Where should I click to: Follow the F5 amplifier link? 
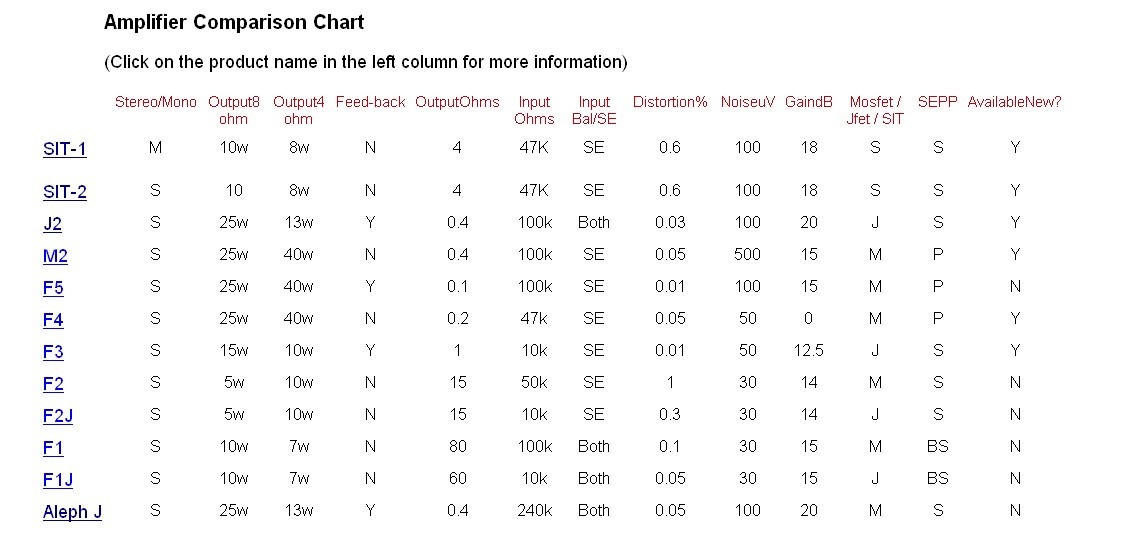coord(53,288)
